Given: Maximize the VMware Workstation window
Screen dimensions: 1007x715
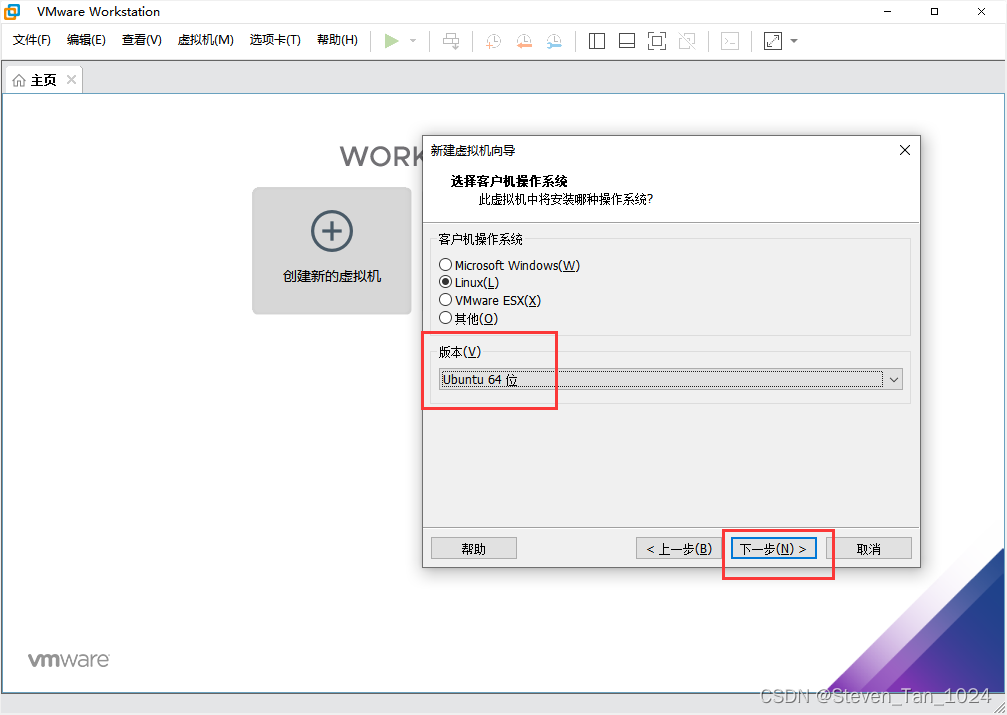Looking at the screenshot, I should [934, 12].
